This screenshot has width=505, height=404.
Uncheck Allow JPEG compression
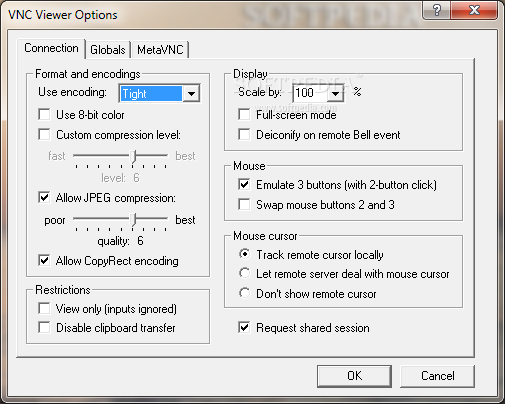44,197
